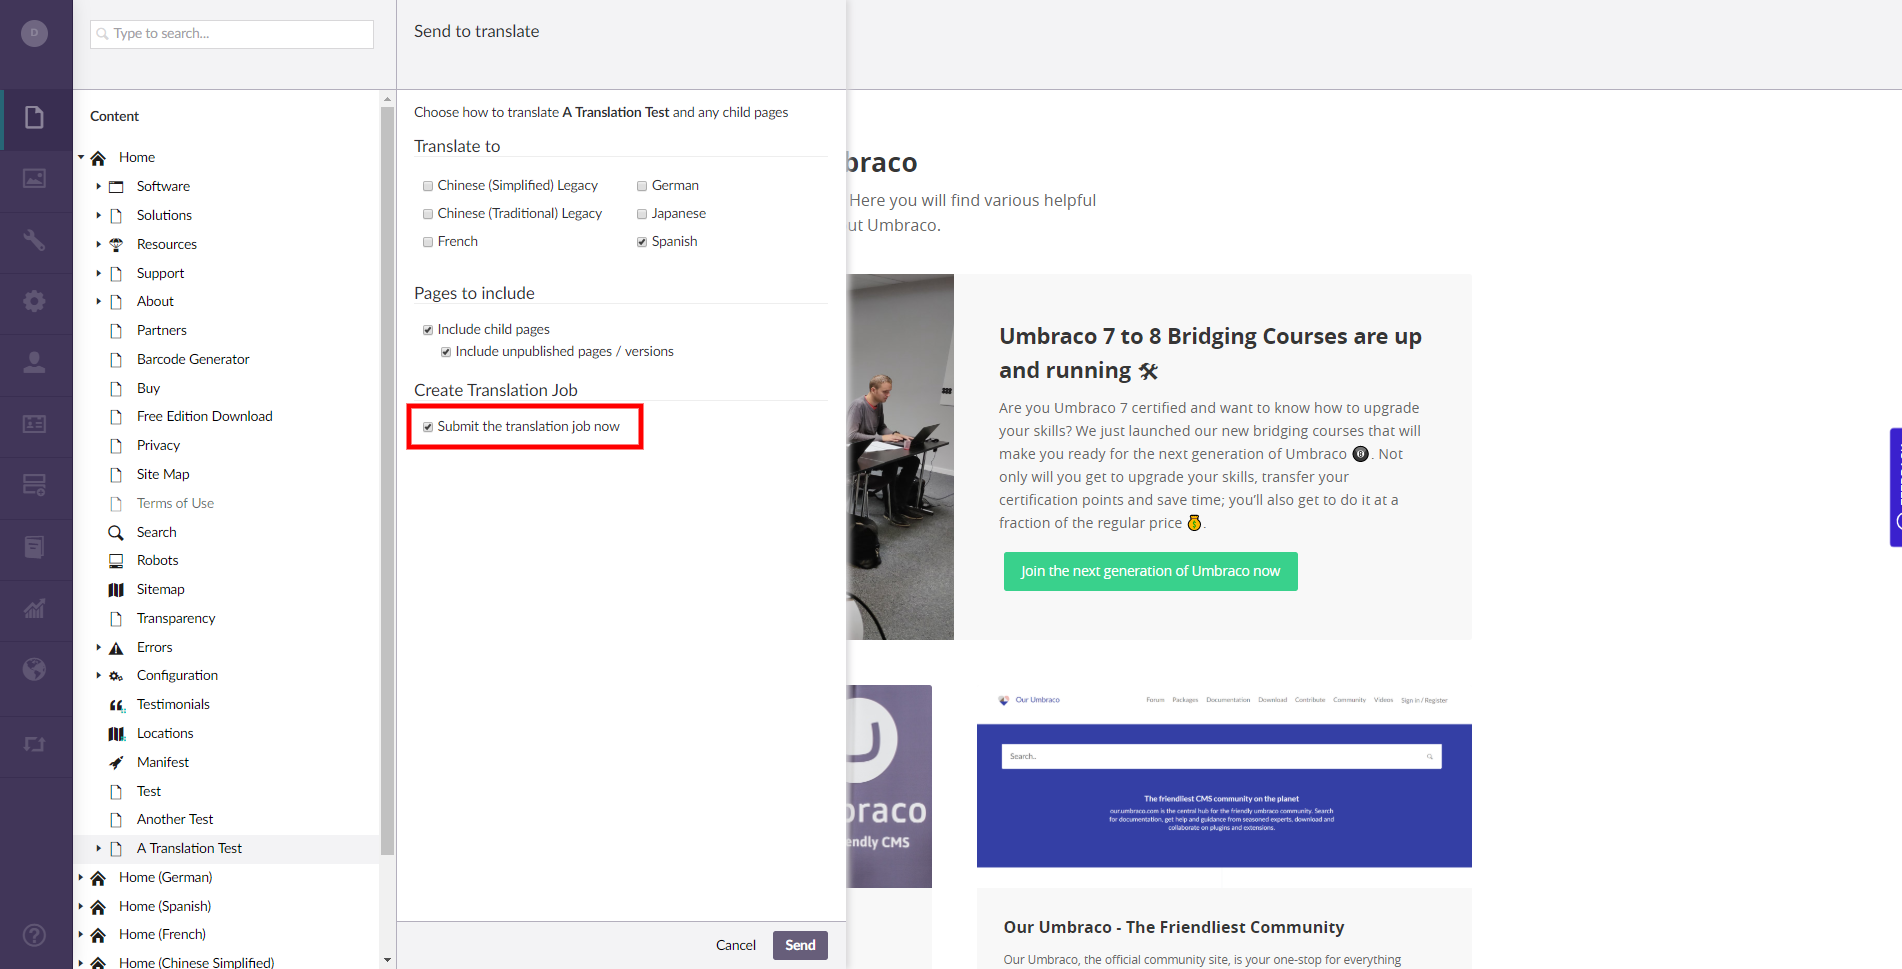Select Partners in content tree
The width and height of the screenshot is (1902, 969).
pos(162,330)
